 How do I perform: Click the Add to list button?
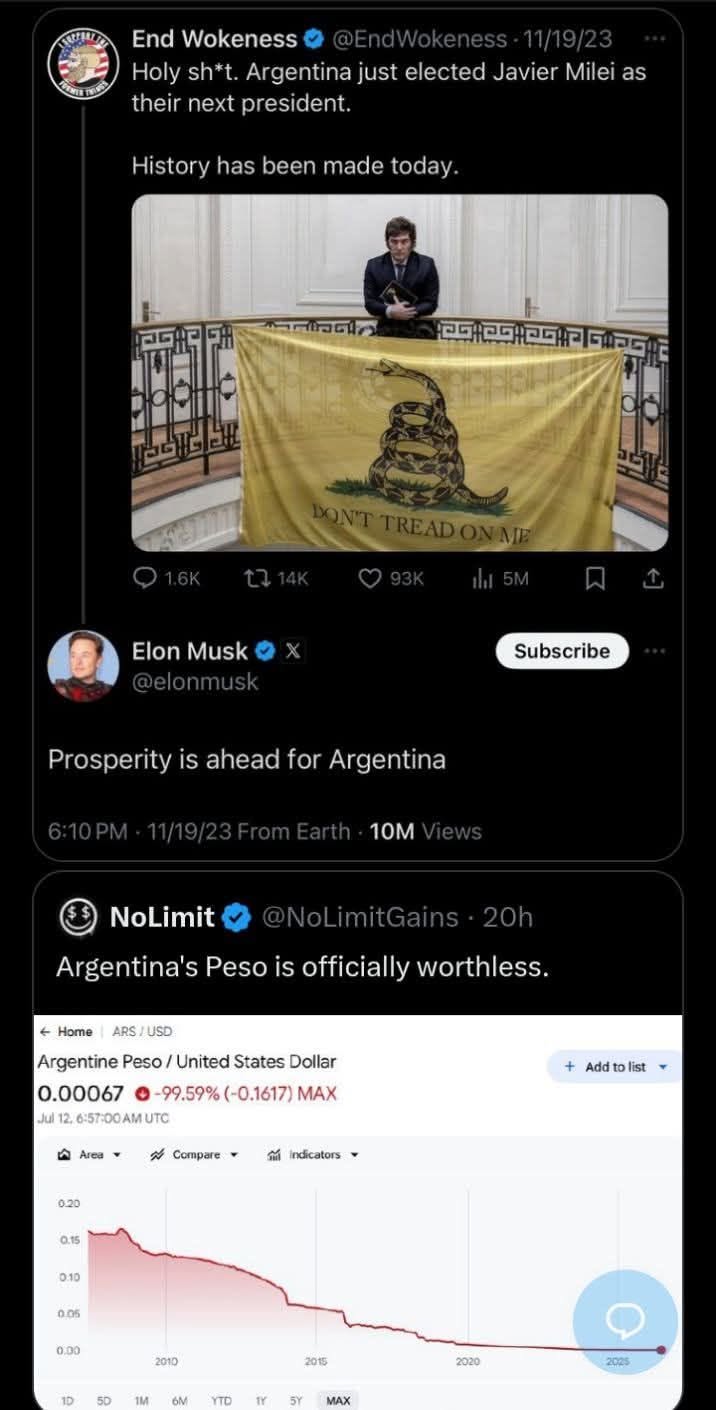[x=614, y=1067]
